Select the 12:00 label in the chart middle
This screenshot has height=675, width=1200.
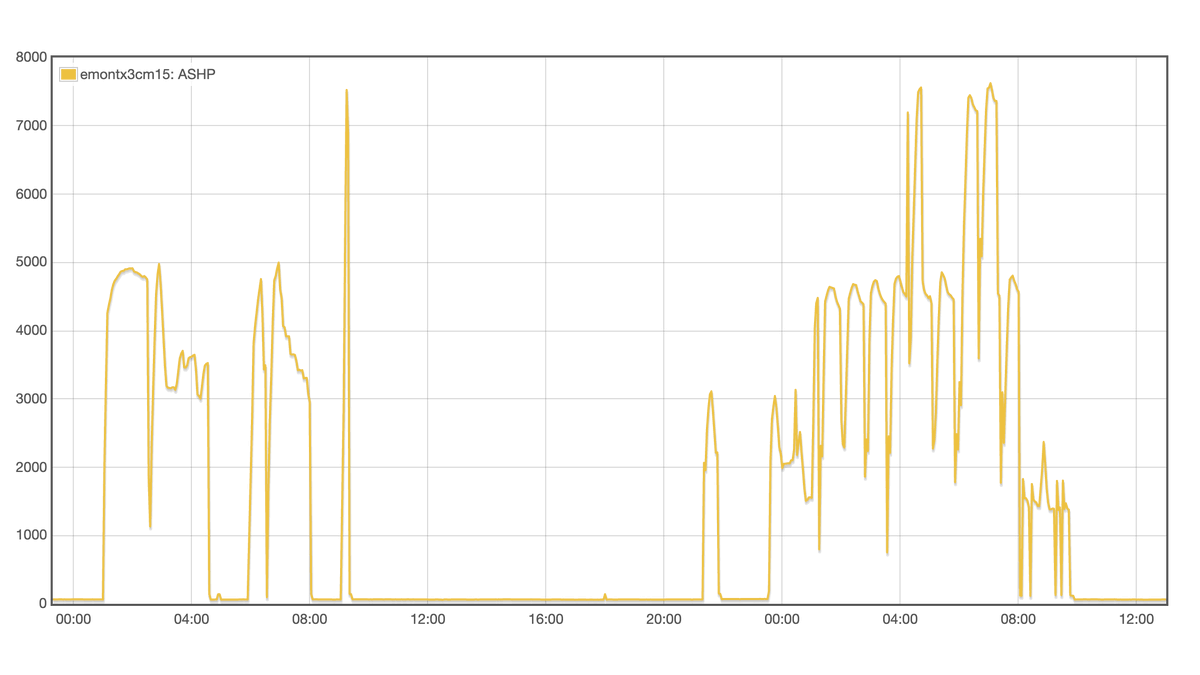[x=428, y=619]
